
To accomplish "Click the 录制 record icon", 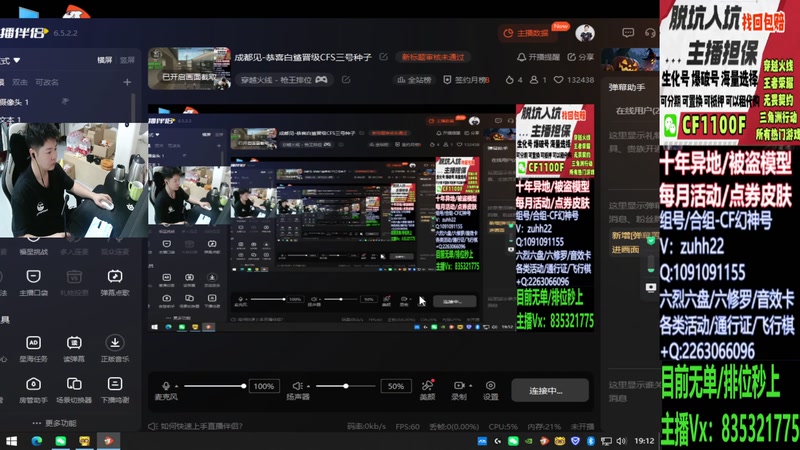I will [x=459, y=386].
